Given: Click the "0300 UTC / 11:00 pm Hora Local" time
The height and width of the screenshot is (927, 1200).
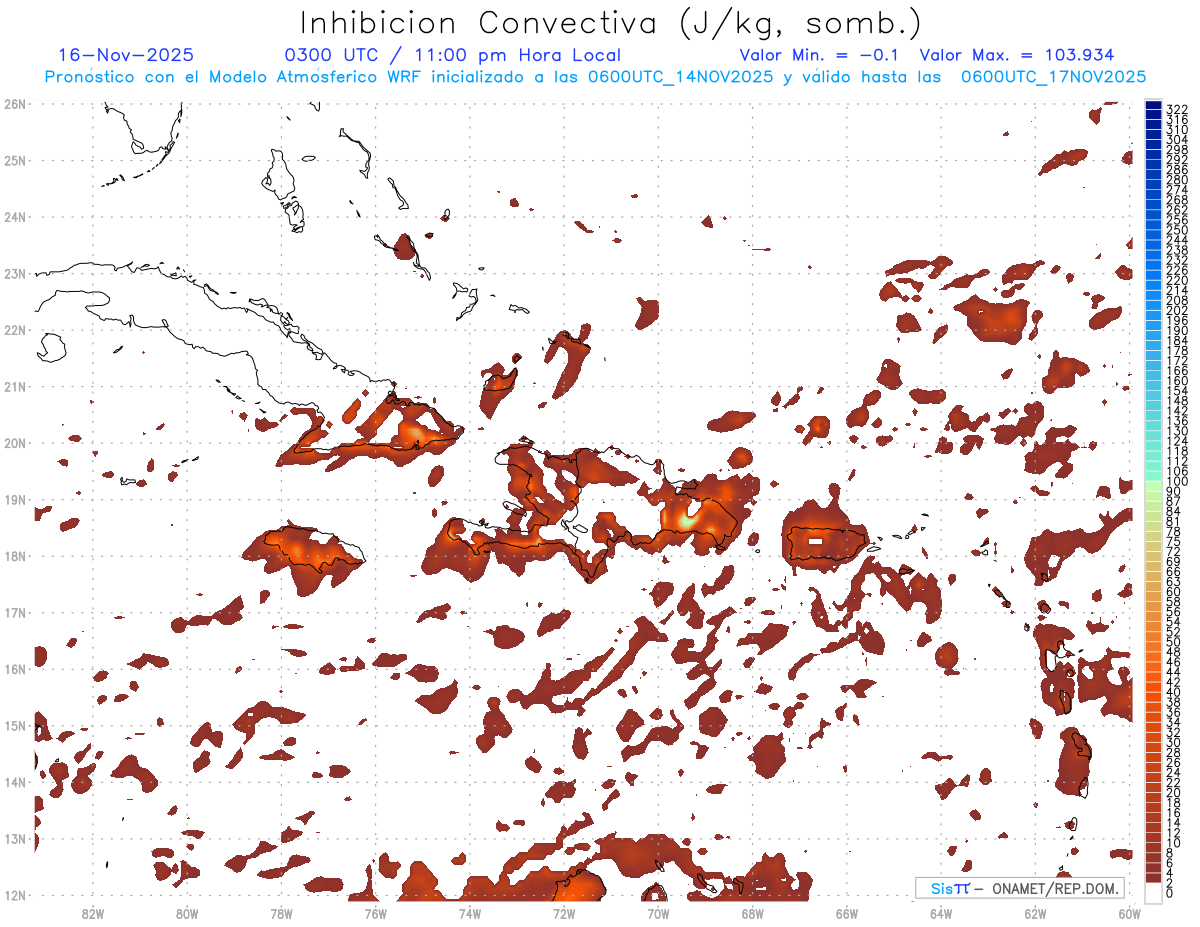Looking at the screenshot, I should click(x=453, y=55).
